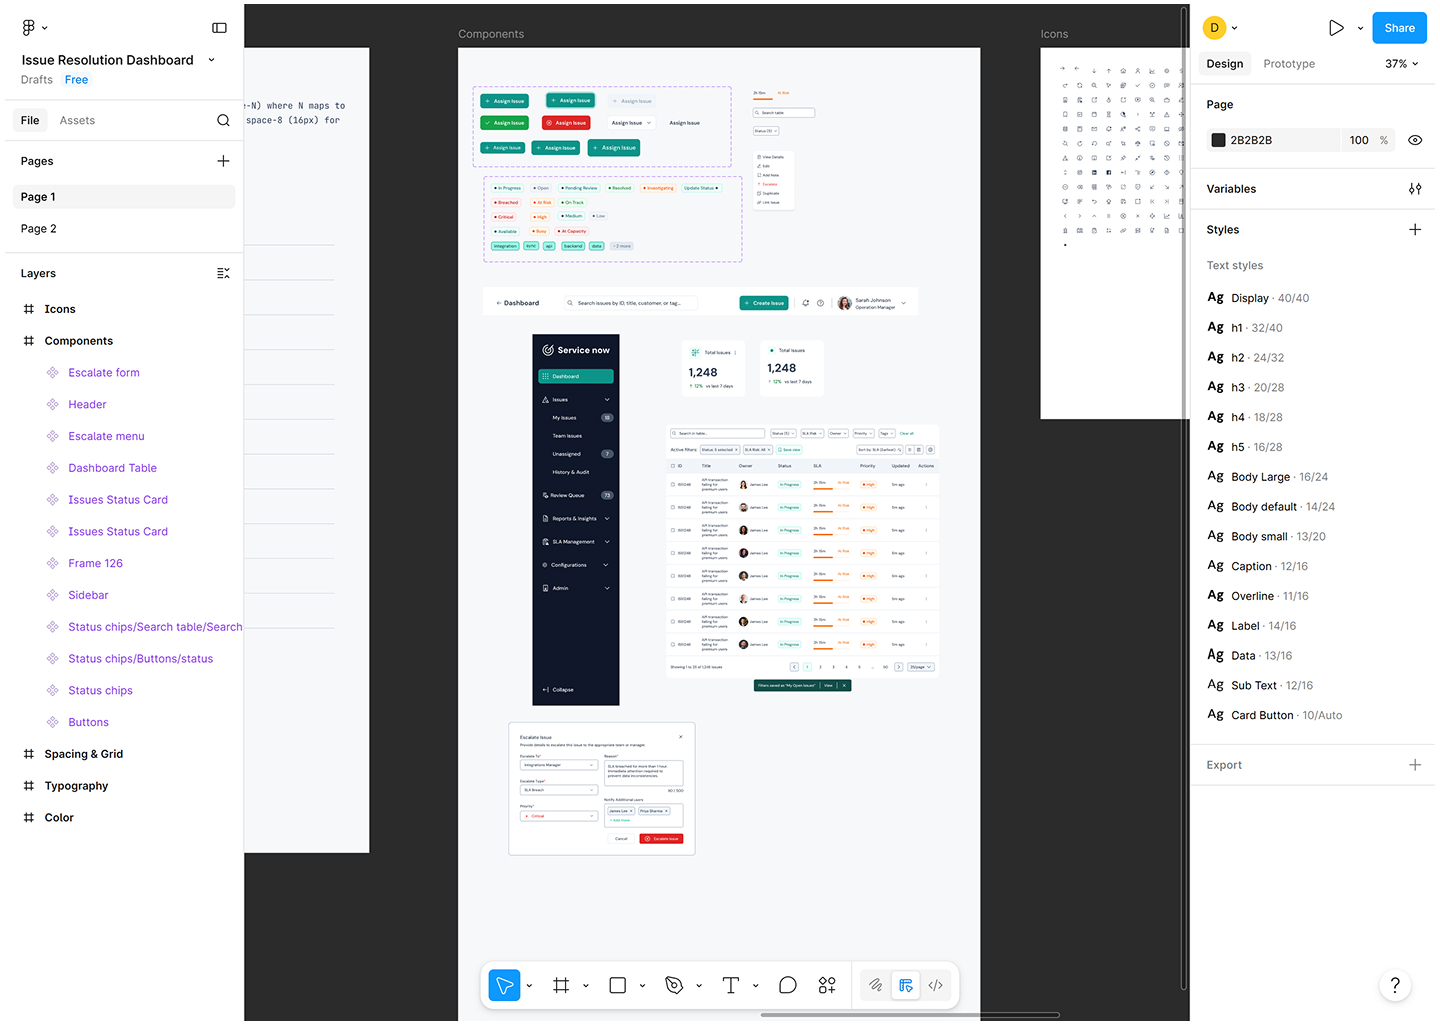The width and height of the screenshot is (1440, 1024).
Task: Expand Frame tool options arrow
Action: [586, 986]
